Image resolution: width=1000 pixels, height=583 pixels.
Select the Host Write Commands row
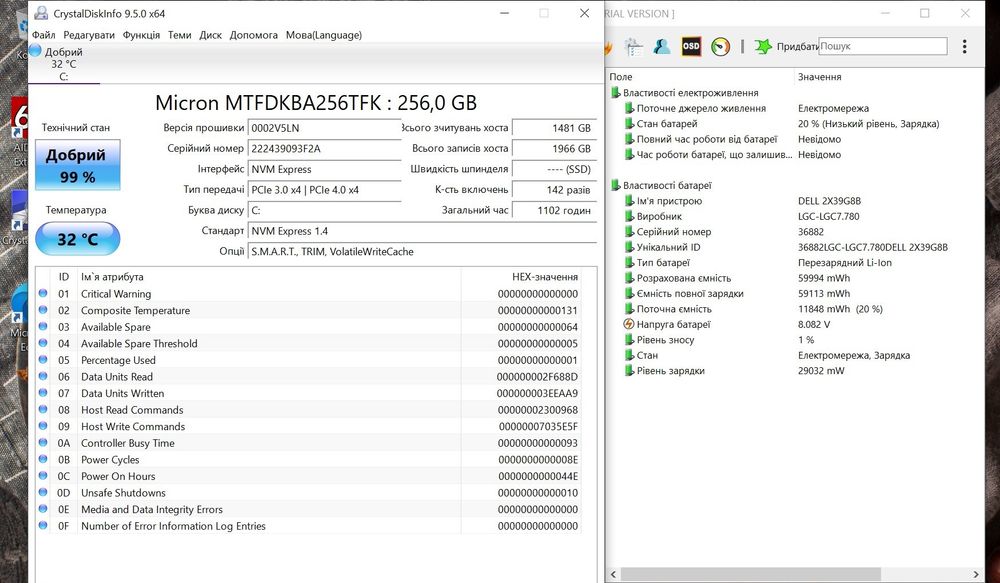(308, 426)
